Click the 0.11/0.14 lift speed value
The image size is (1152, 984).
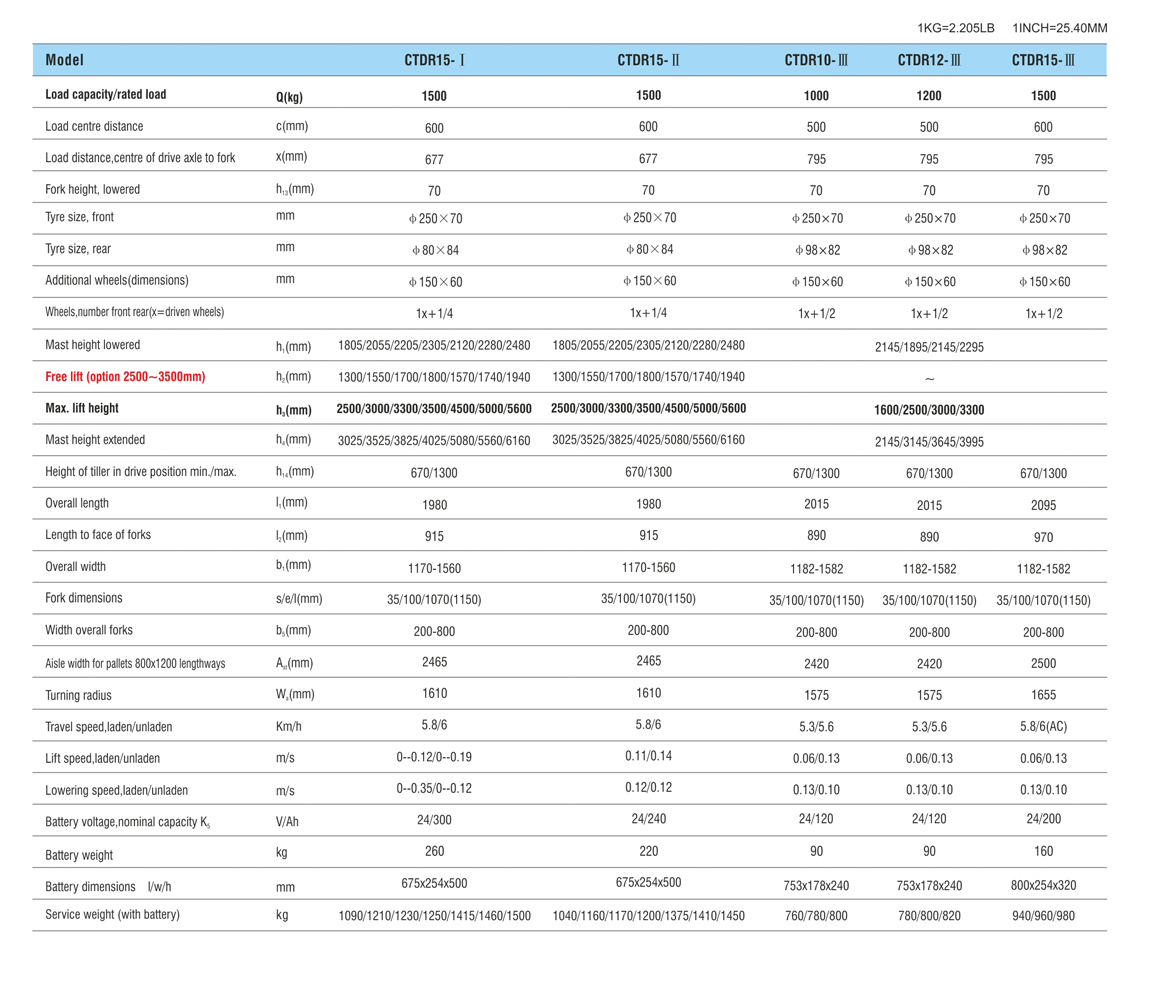pos(649,755)
